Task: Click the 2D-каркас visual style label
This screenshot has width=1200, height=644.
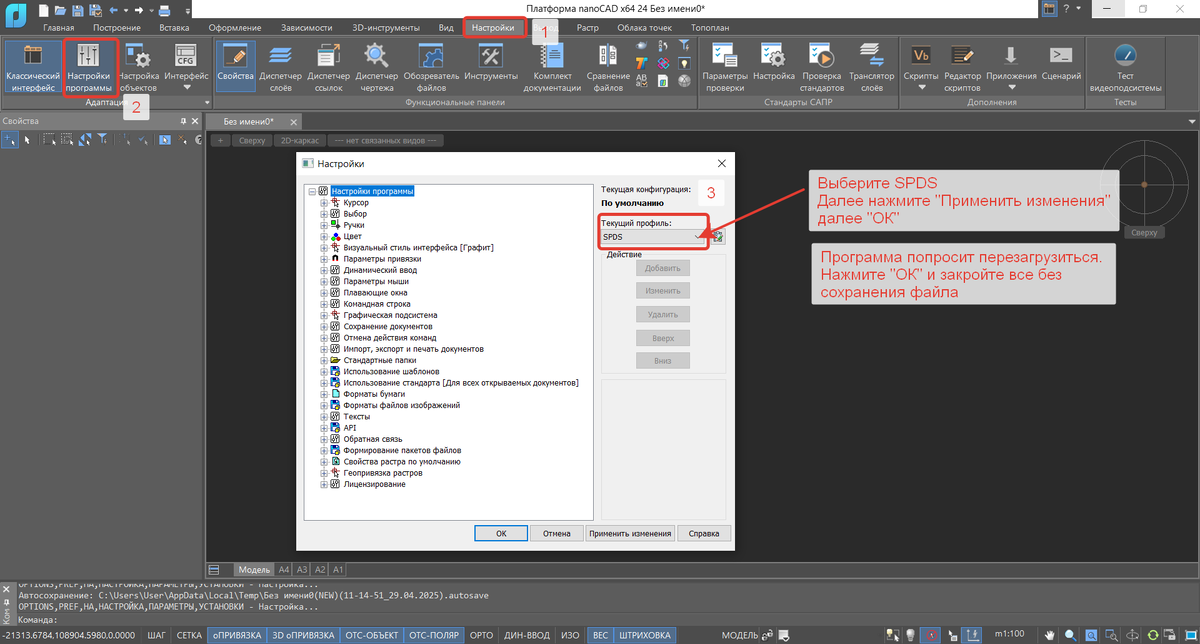Action: (299, 140)
